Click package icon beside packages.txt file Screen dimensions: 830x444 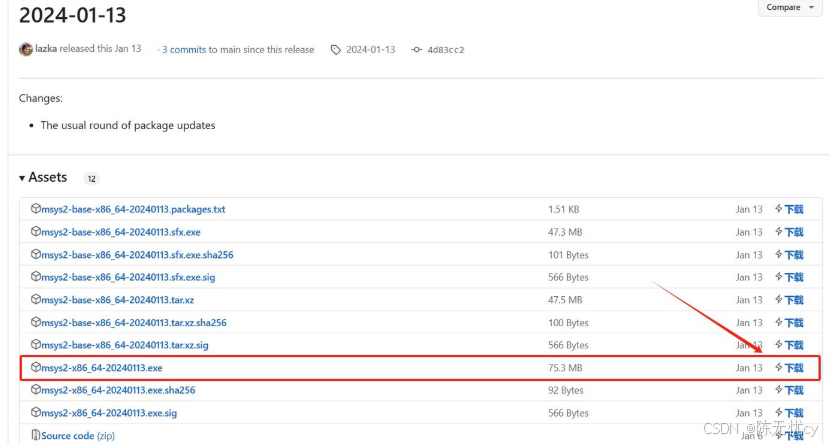35,208
